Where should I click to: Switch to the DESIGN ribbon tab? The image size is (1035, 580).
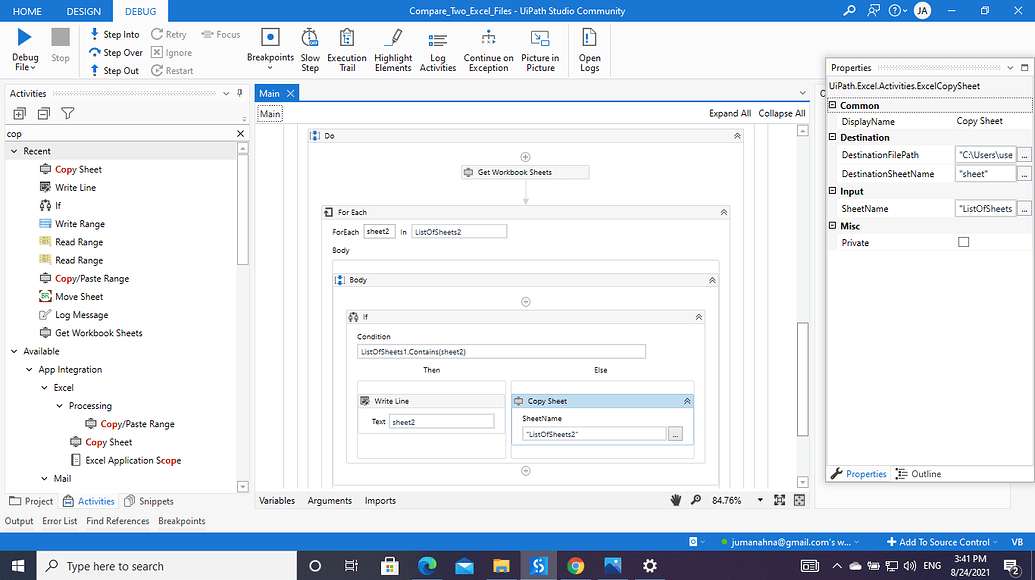[x=84, y=11]
